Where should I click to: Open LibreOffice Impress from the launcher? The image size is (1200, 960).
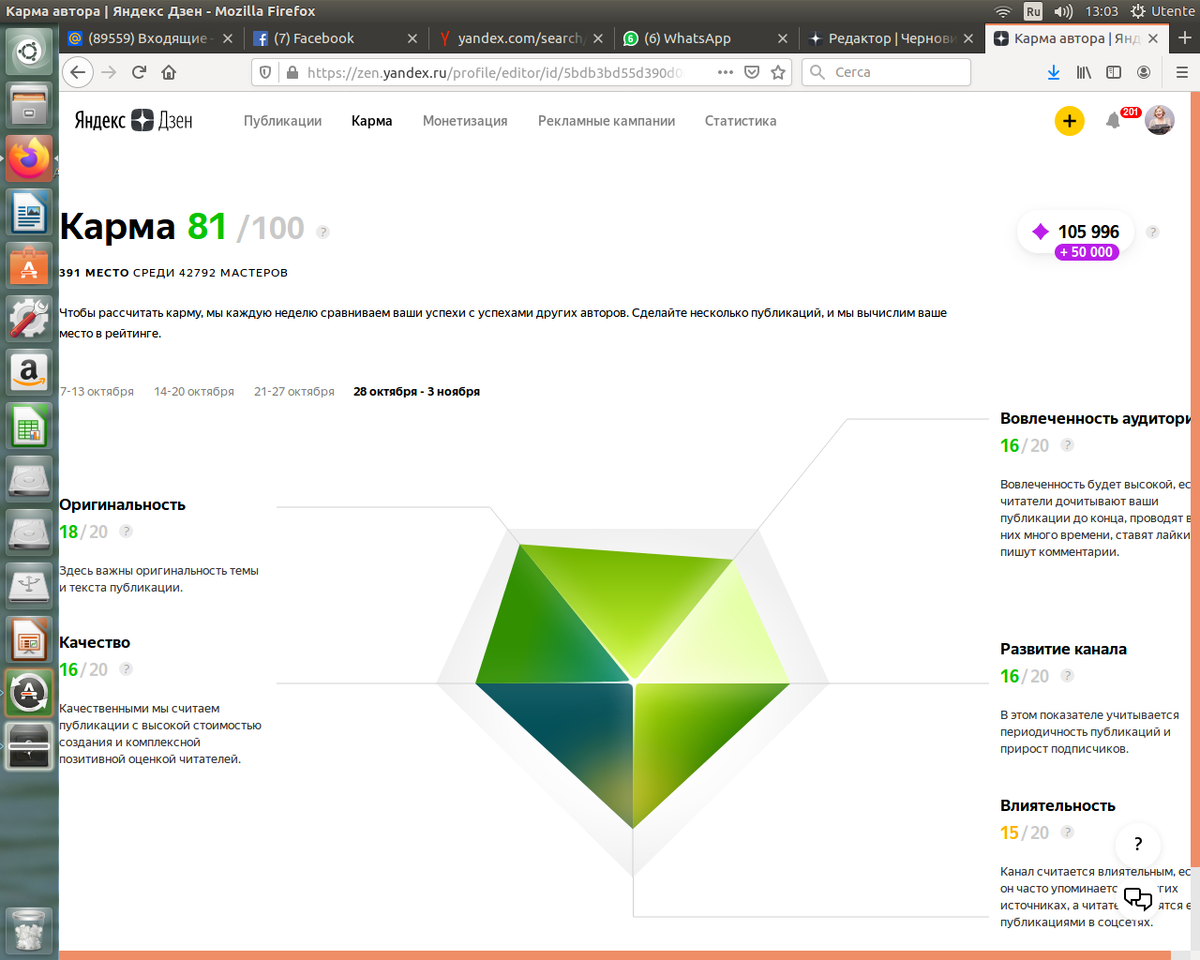(29, 638)
